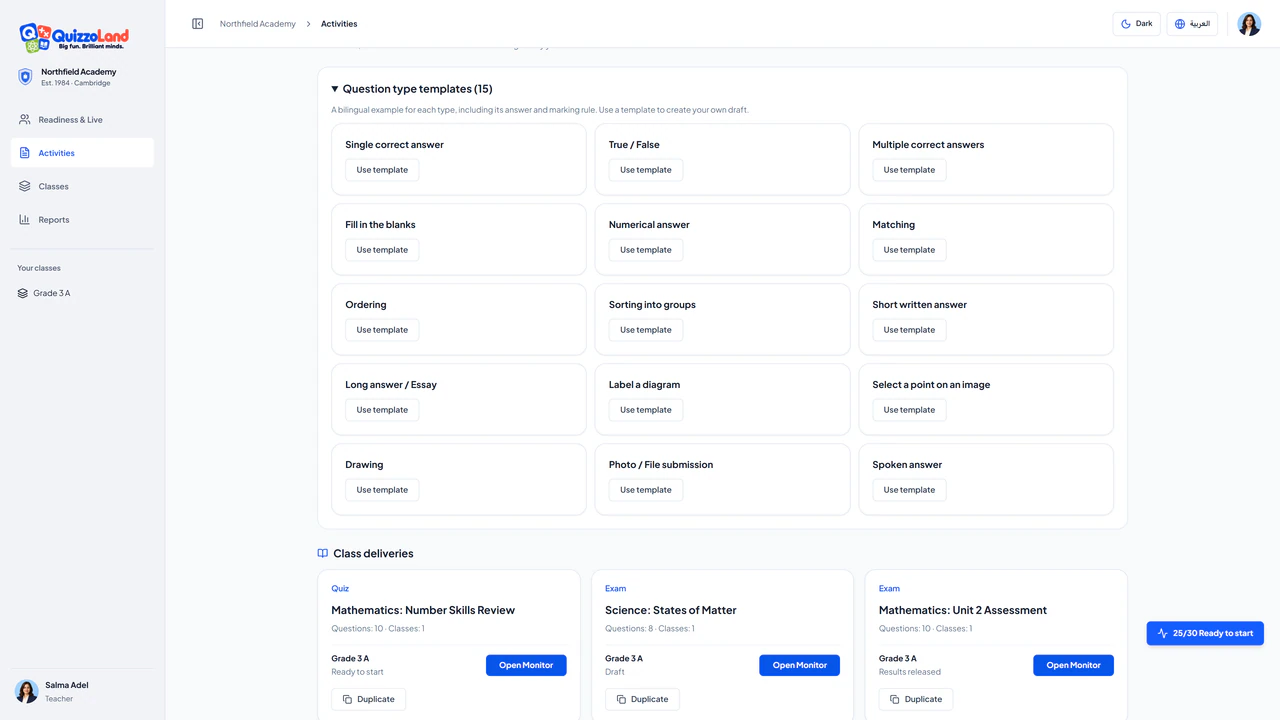
Task: Duplicate Mathematics: Number Skills Review
Action: 368,699
